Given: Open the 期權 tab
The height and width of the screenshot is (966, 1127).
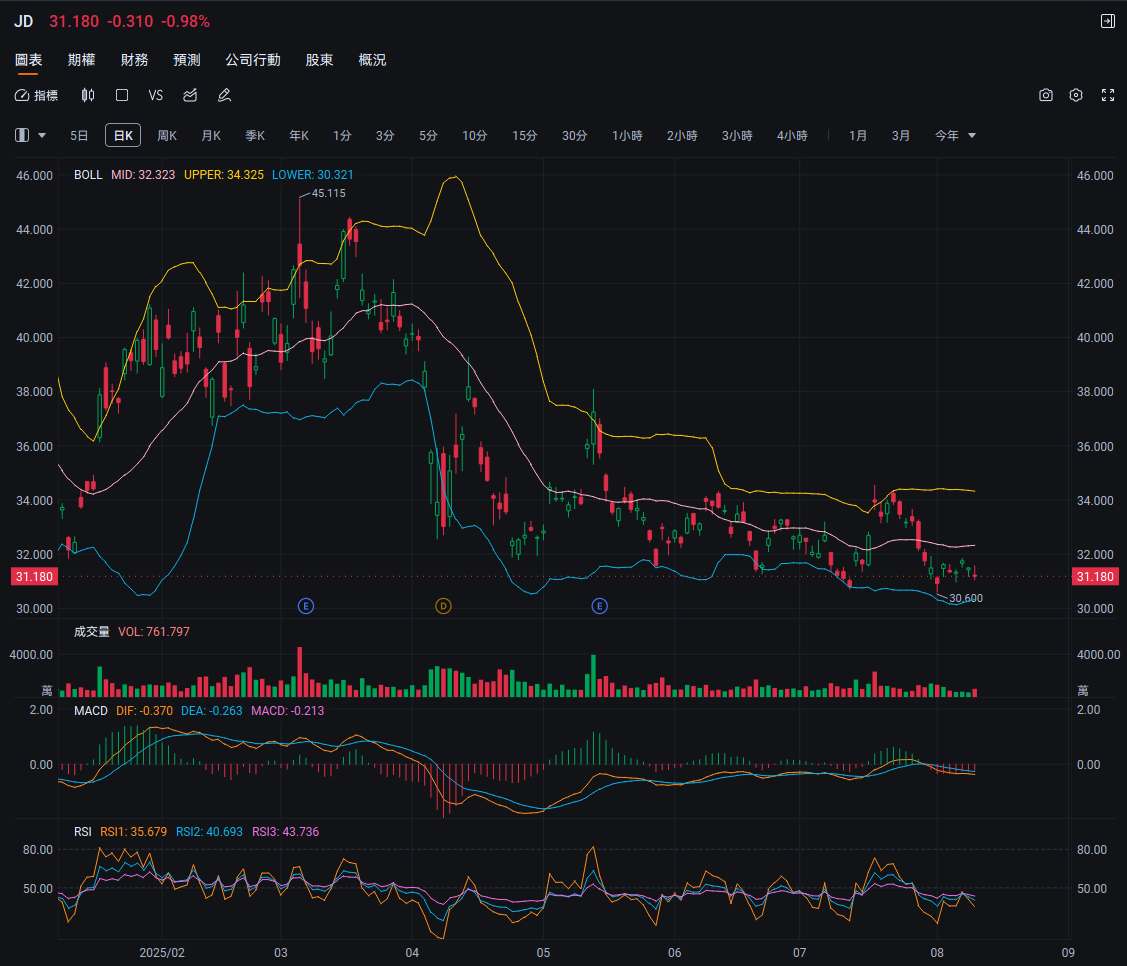Looking at the screenshot, I should 81,60.
